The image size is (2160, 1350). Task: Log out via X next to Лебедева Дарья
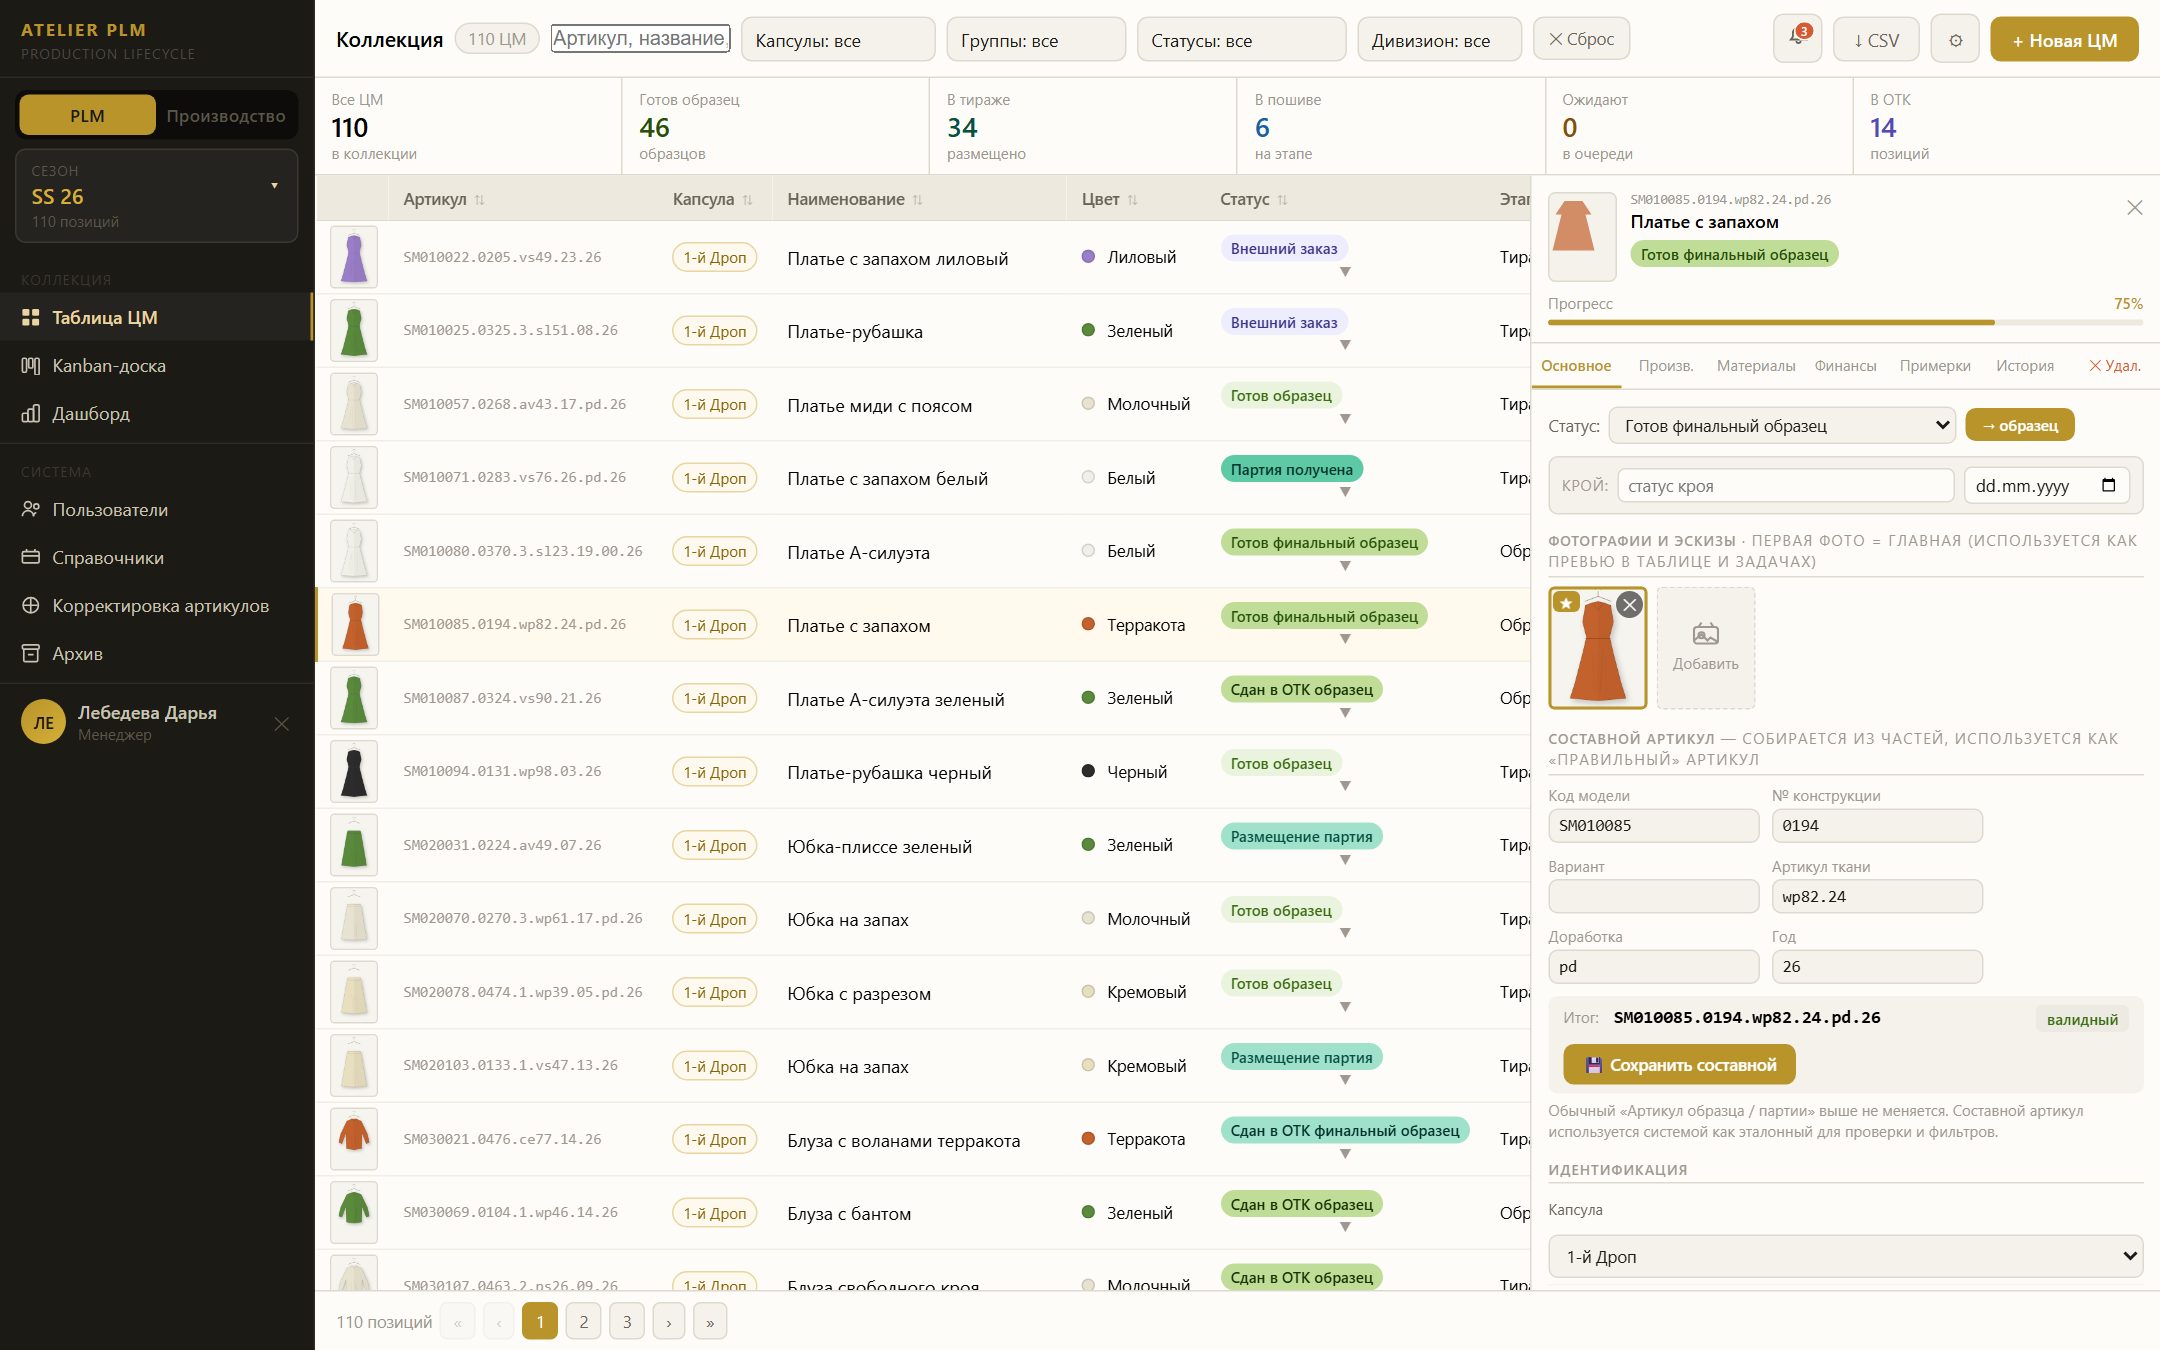[x=282, y=723]
